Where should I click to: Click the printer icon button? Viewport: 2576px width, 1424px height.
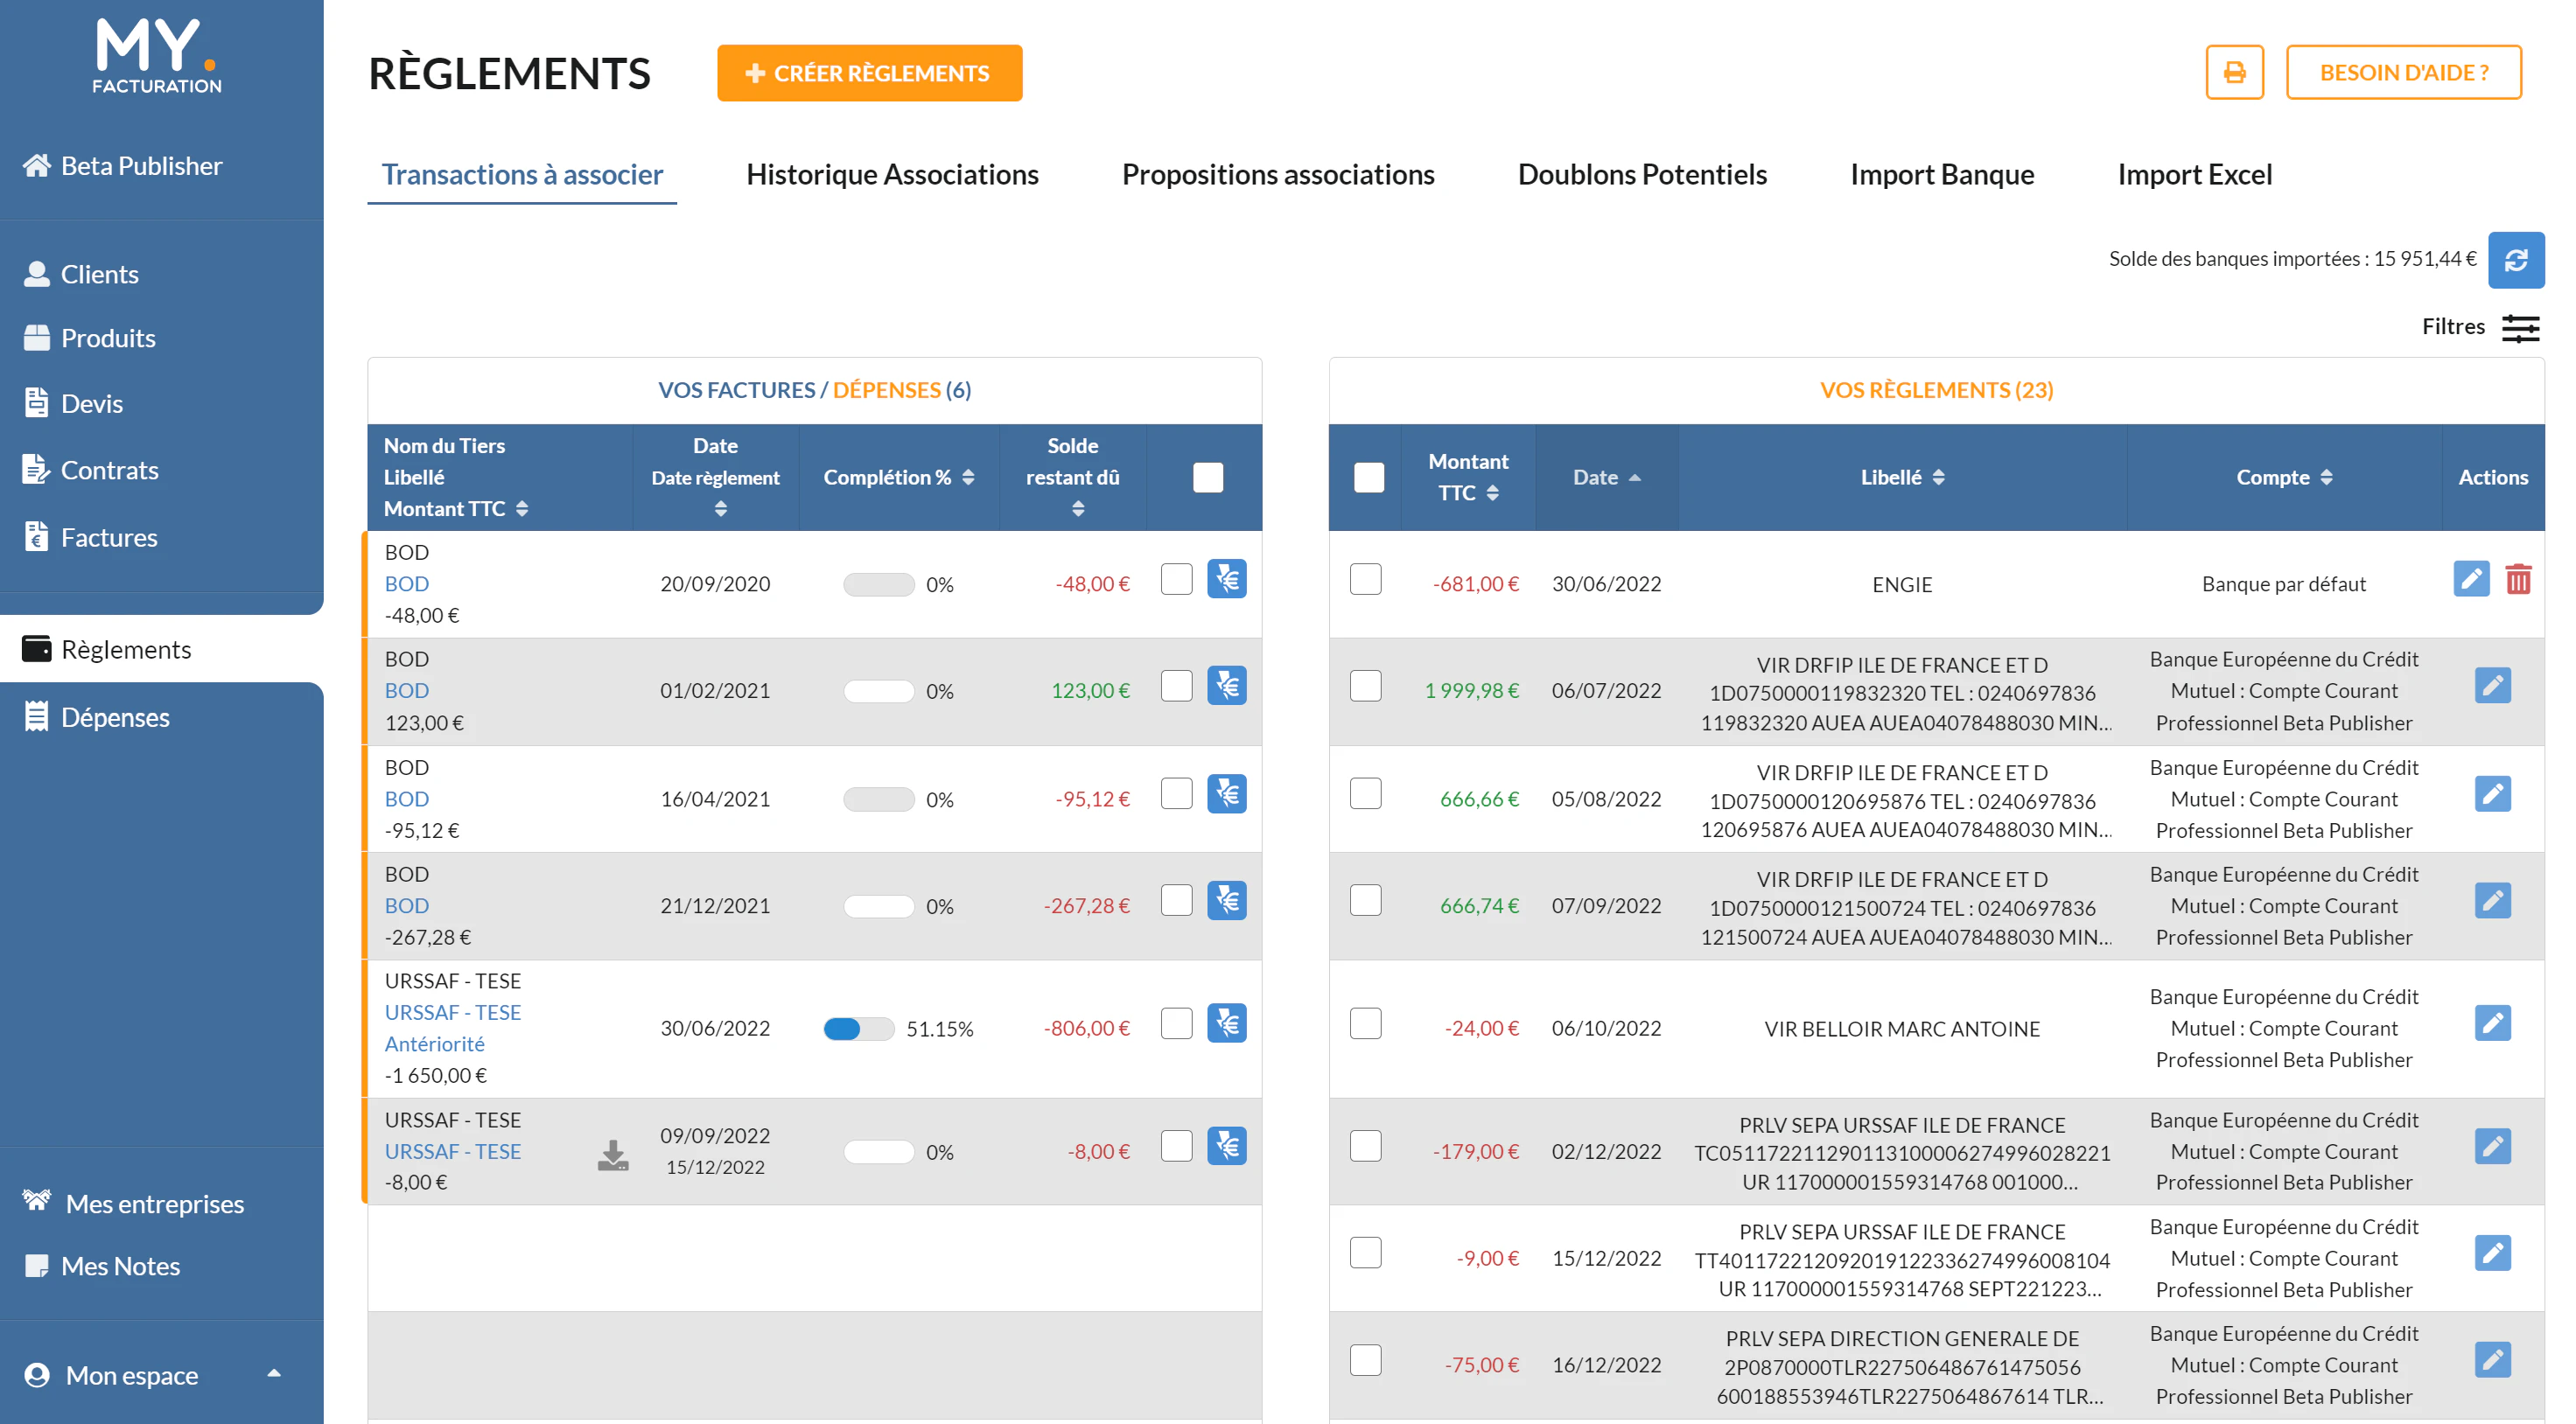2234,72
